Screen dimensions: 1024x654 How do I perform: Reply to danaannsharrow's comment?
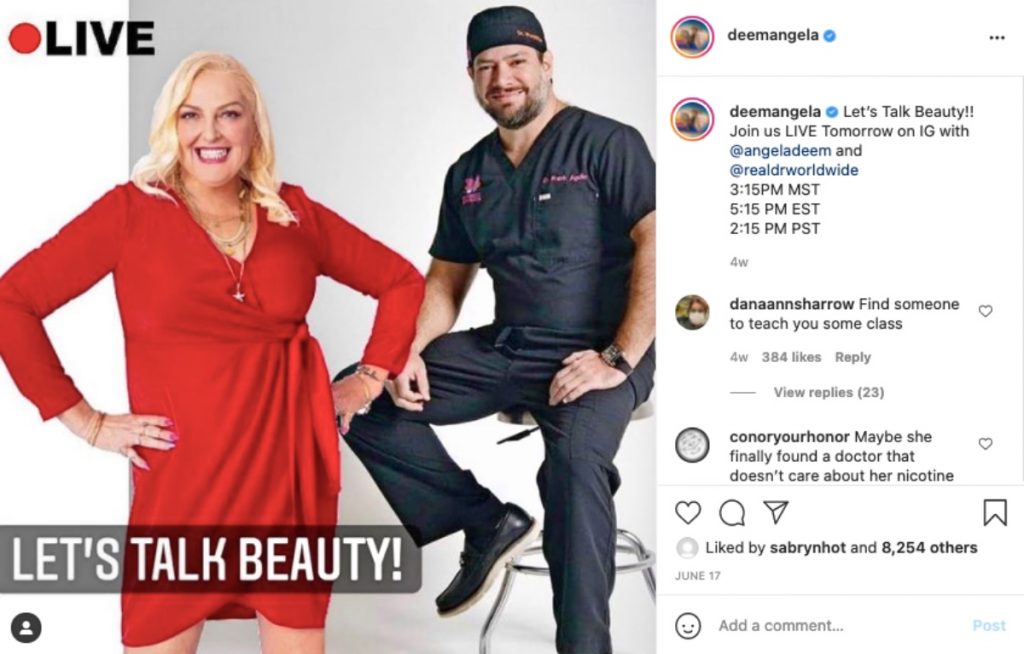tap(852, 357)
